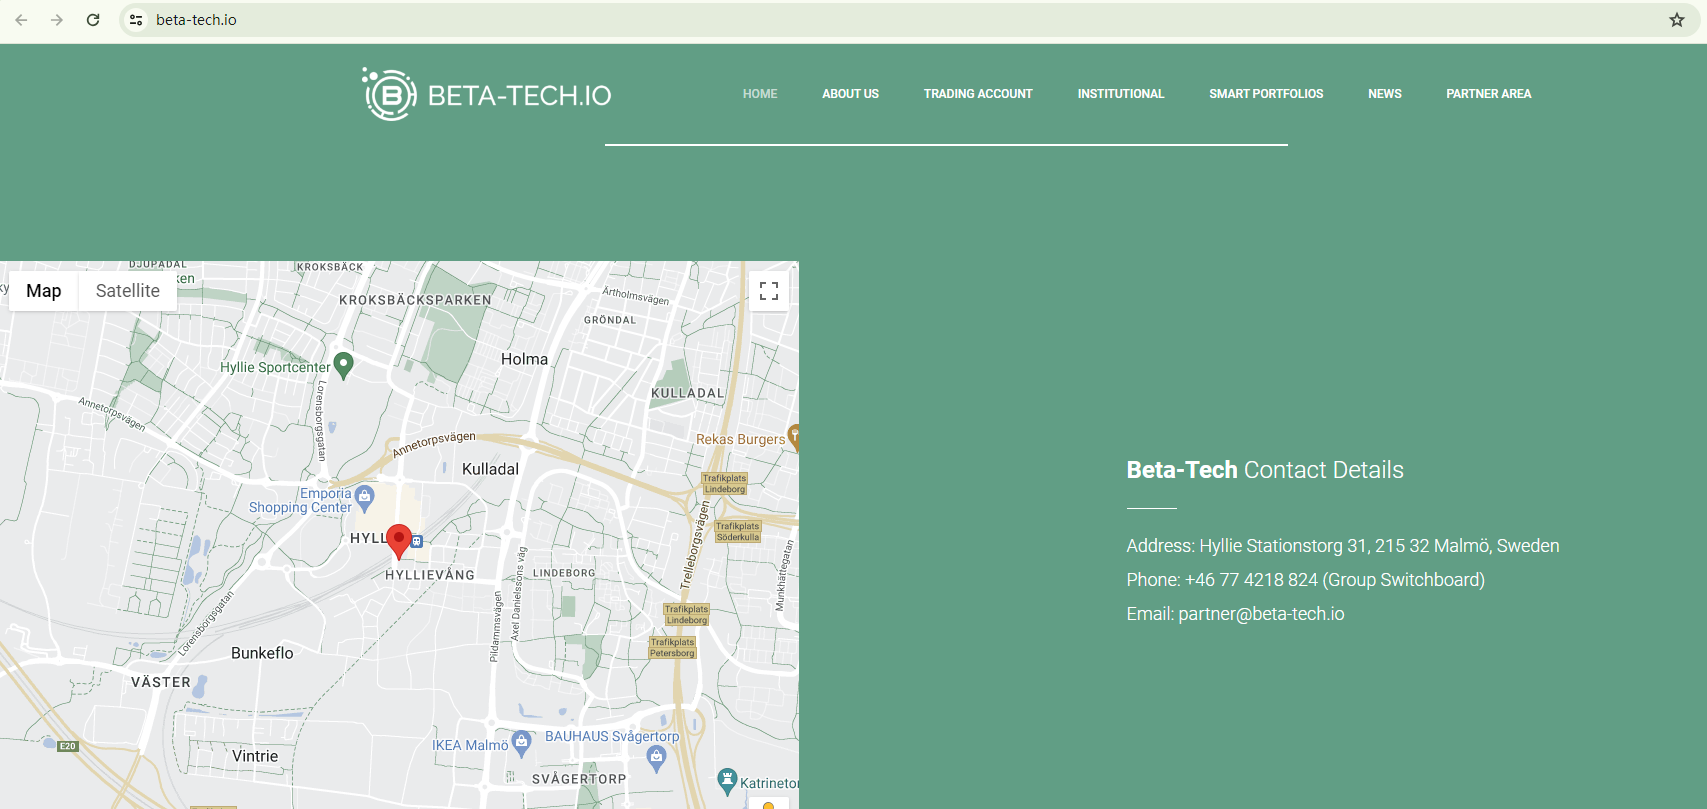The height and width of the screenshot is (809, 1707).
Task: Go to Trading Account menu
Action: coord(977,94)
